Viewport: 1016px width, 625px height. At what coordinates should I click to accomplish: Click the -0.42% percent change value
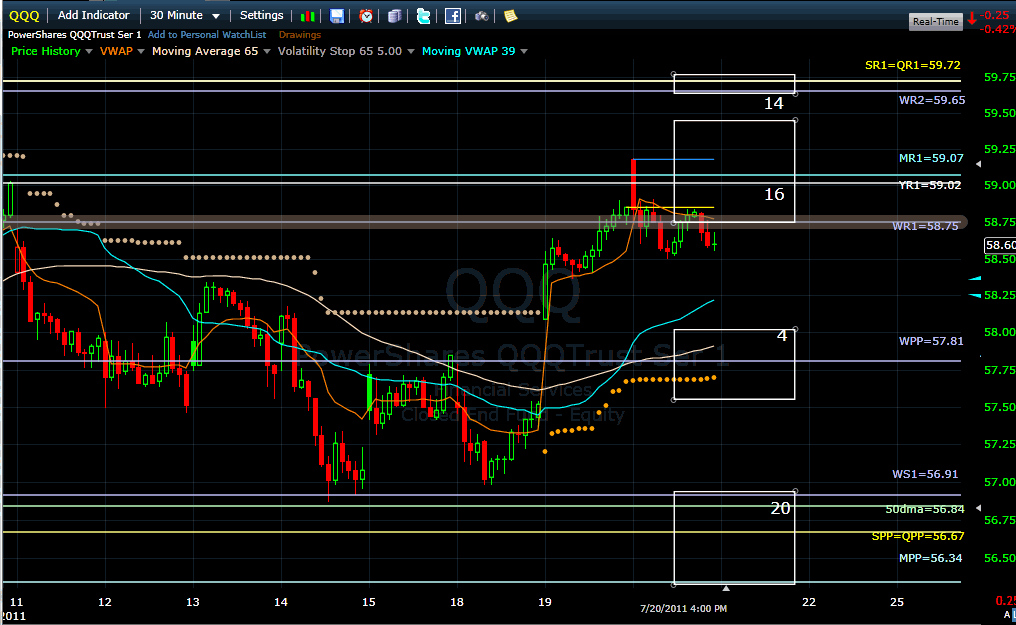click(997, 29)
